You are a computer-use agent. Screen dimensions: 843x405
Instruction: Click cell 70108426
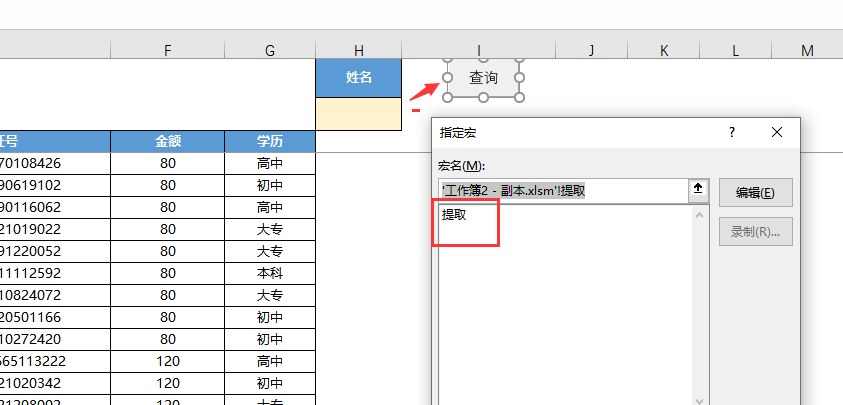click(x=55, y=164)
